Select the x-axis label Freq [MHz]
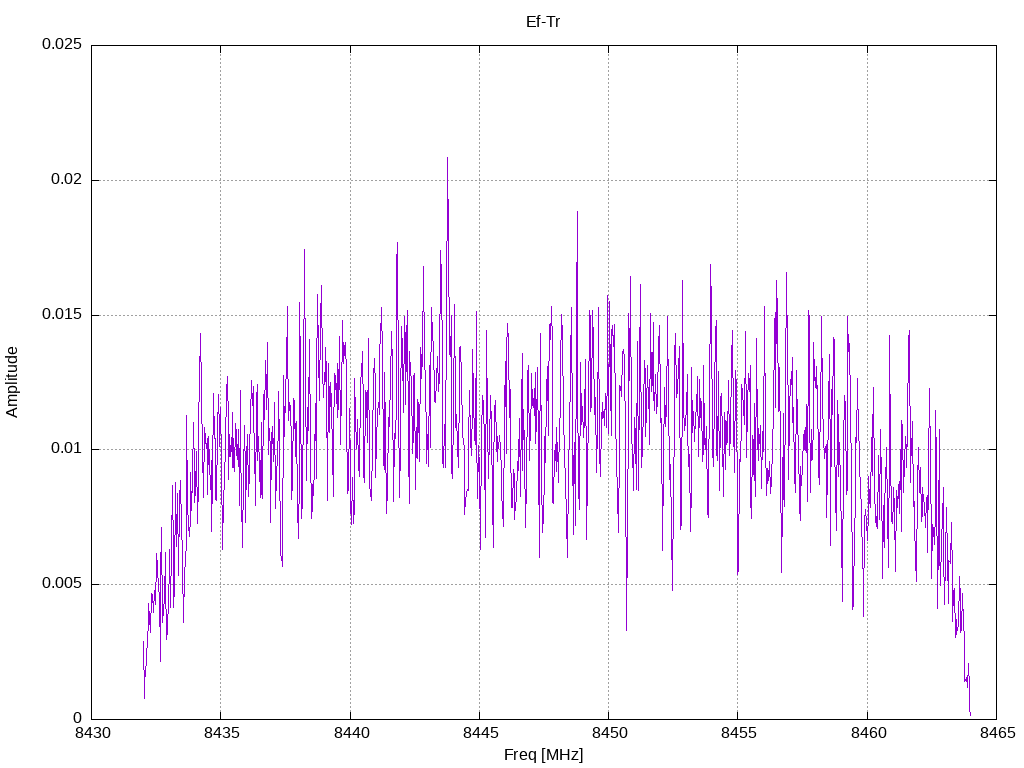 coord(543,755)
